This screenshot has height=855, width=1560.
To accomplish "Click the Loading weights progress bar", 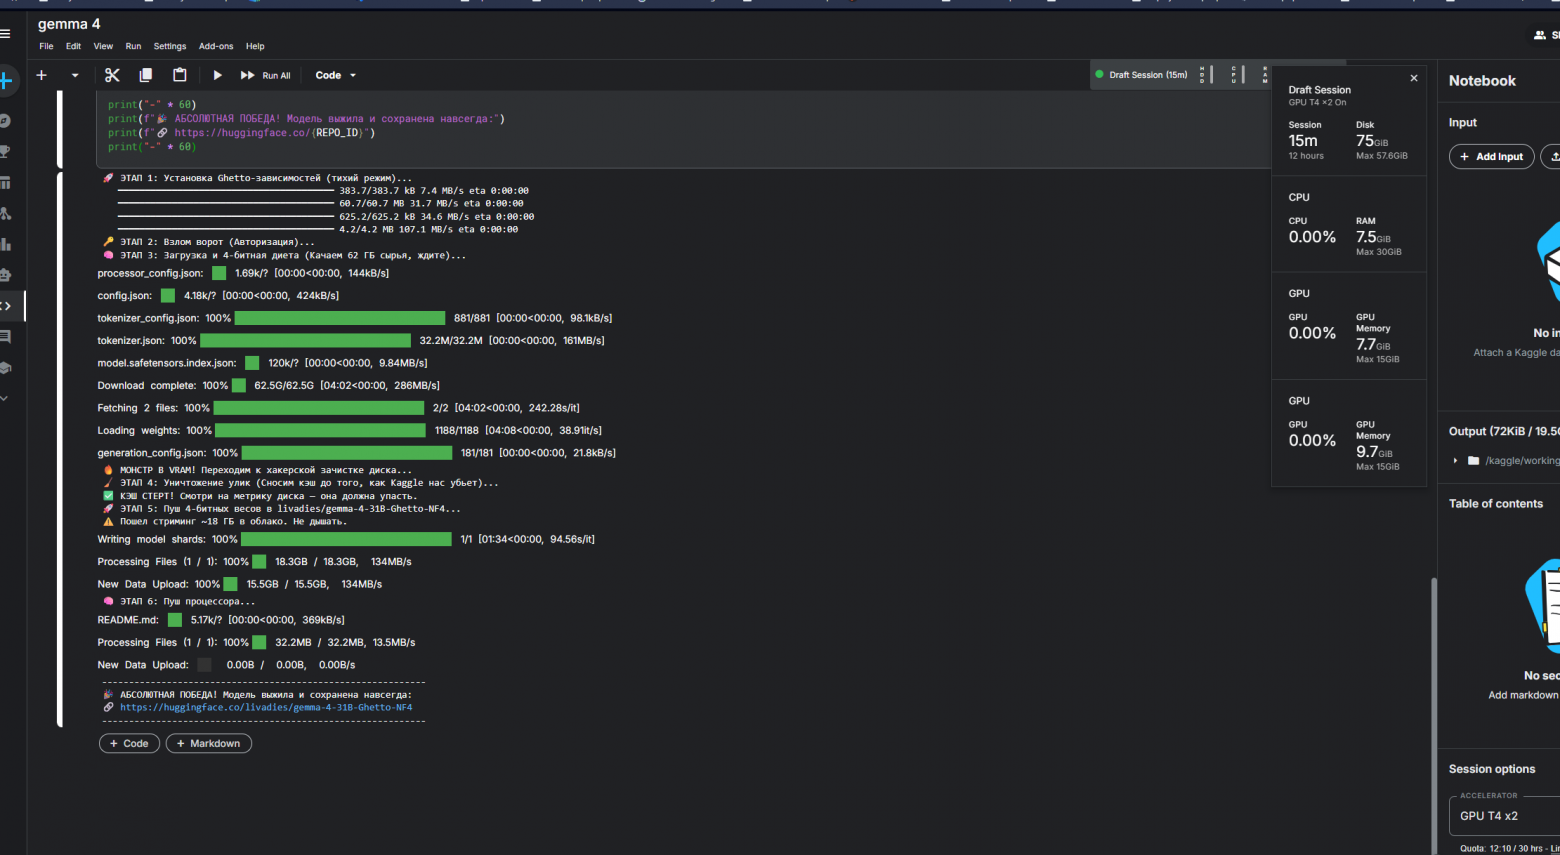I will [x=320, y=431].
